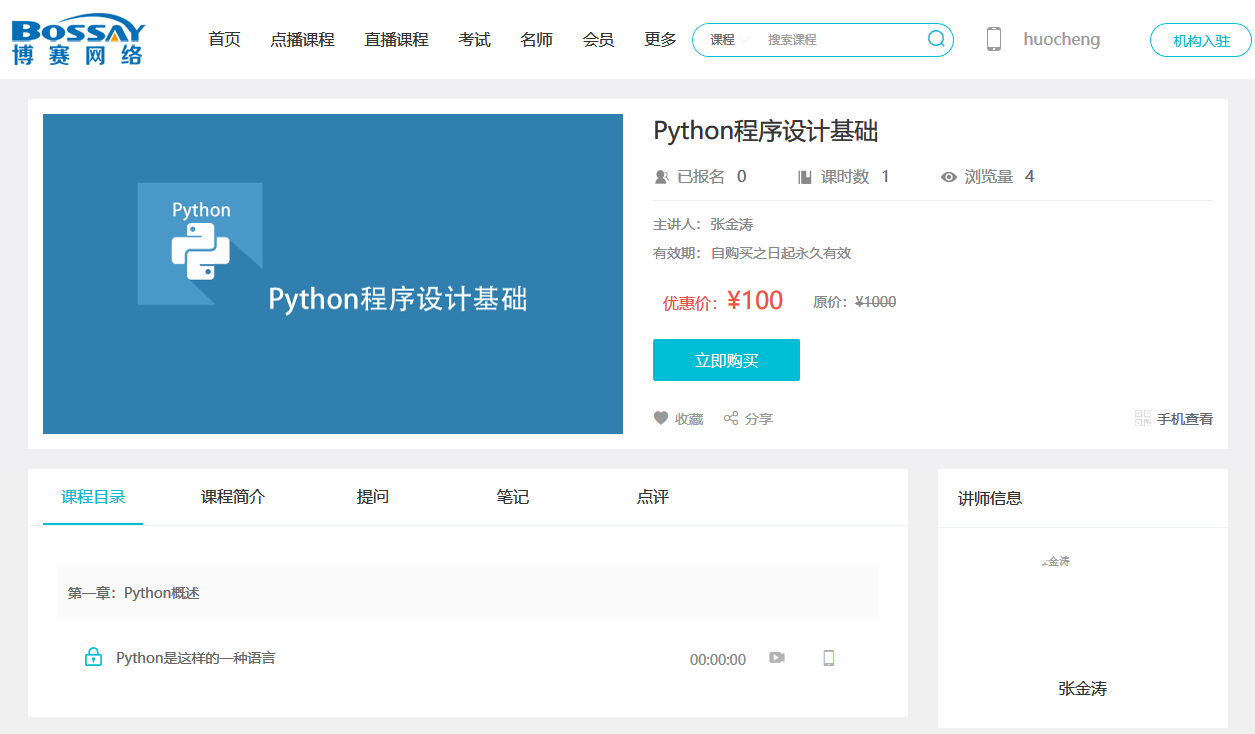Click the Python程序设计基础 course cover image
1255x734 pixels.
[333, 274]
